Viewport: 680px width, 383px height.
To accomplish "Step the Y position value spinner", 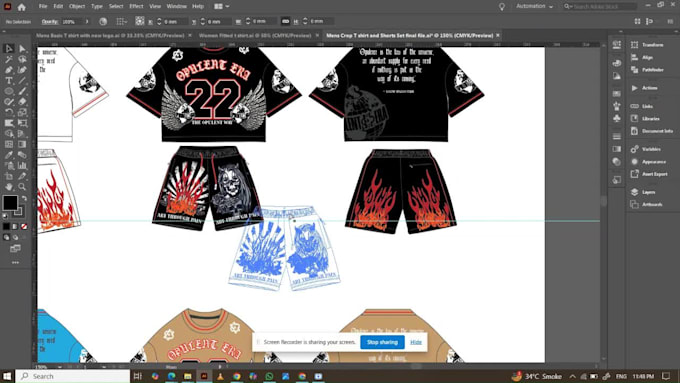I will coord(203,21).
